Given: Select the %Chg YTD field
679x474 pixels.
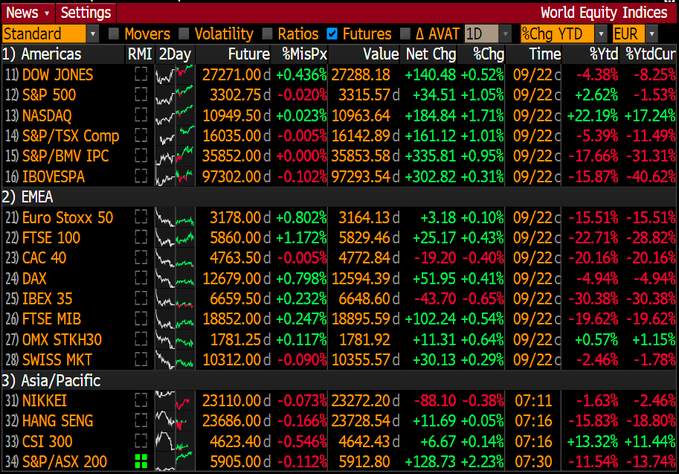Looking at the screenshot, I should tap(557, 34).
